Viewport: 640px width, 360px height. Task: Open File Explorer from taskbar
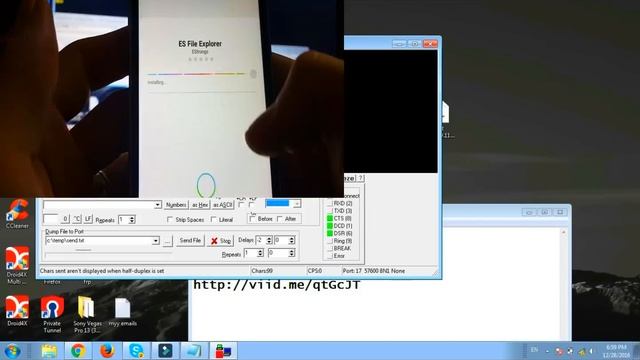pyautogui.click(x=49, y=351)
